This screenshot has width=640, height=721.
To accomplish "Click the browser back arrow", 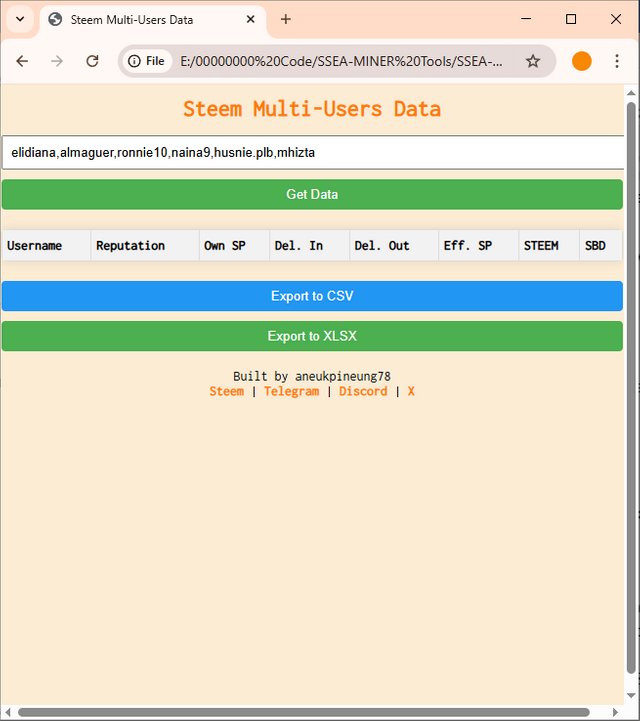I will (x=22, y=61).
